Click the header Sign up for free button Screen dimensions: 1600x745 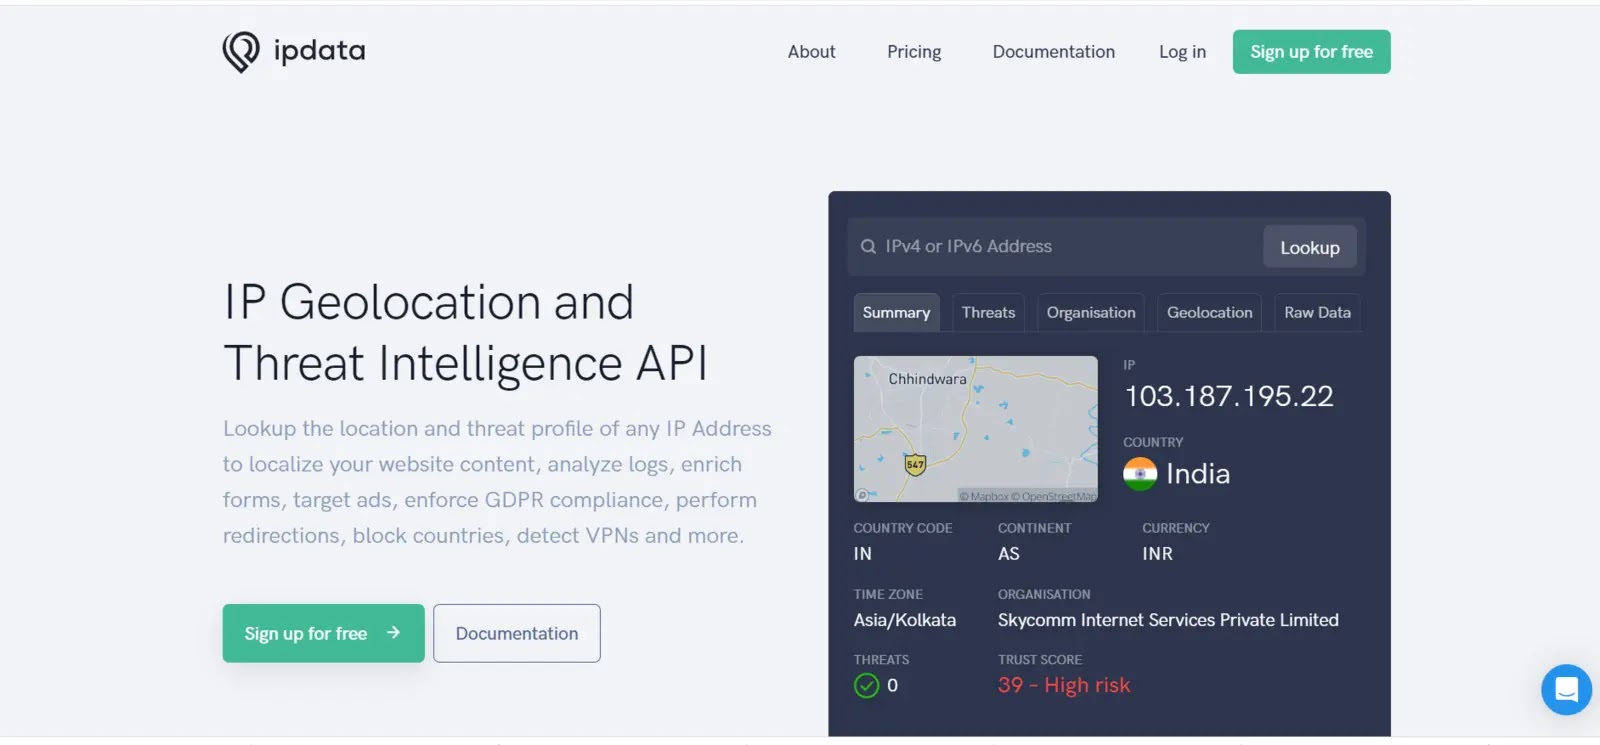point(1311,52)
